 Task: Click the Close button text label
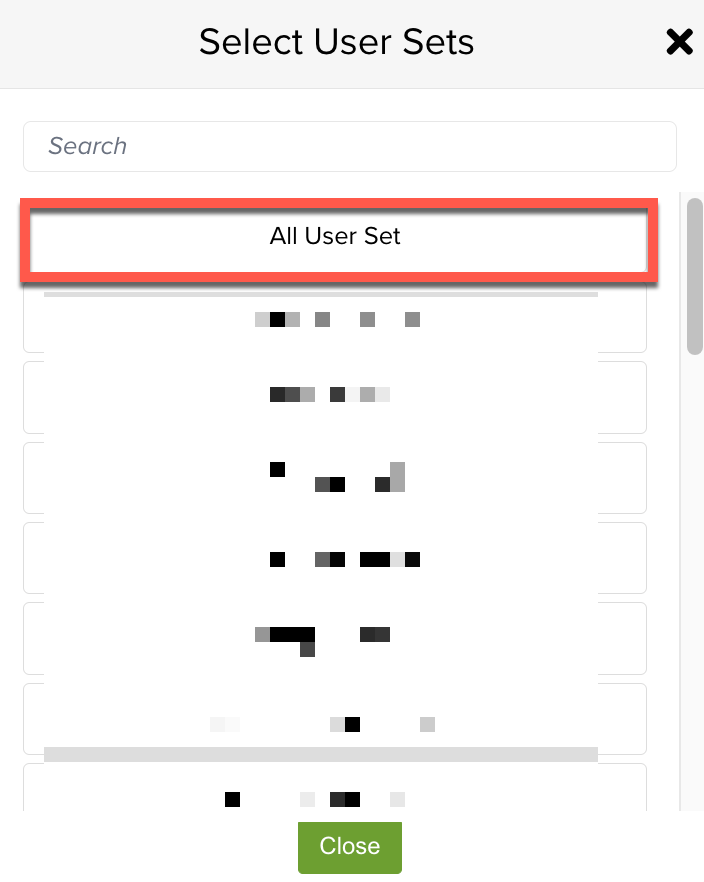349,847
